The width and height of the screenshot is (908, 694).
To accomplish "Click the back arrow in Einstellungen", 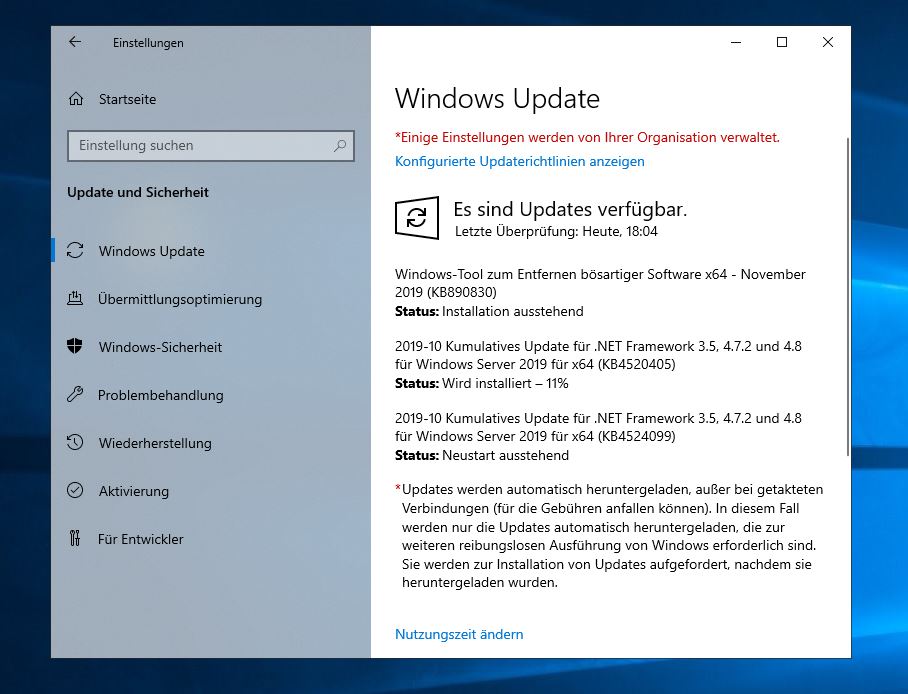I will point(75,42).
